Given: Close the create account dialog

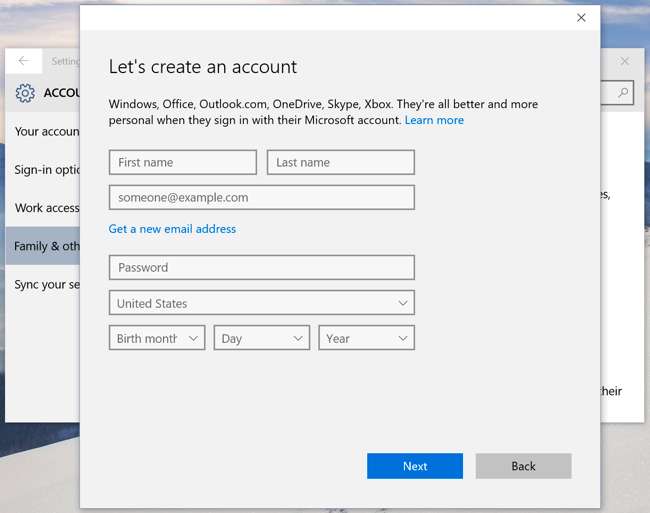Looking at the screenshot, I should pos(581,18).
